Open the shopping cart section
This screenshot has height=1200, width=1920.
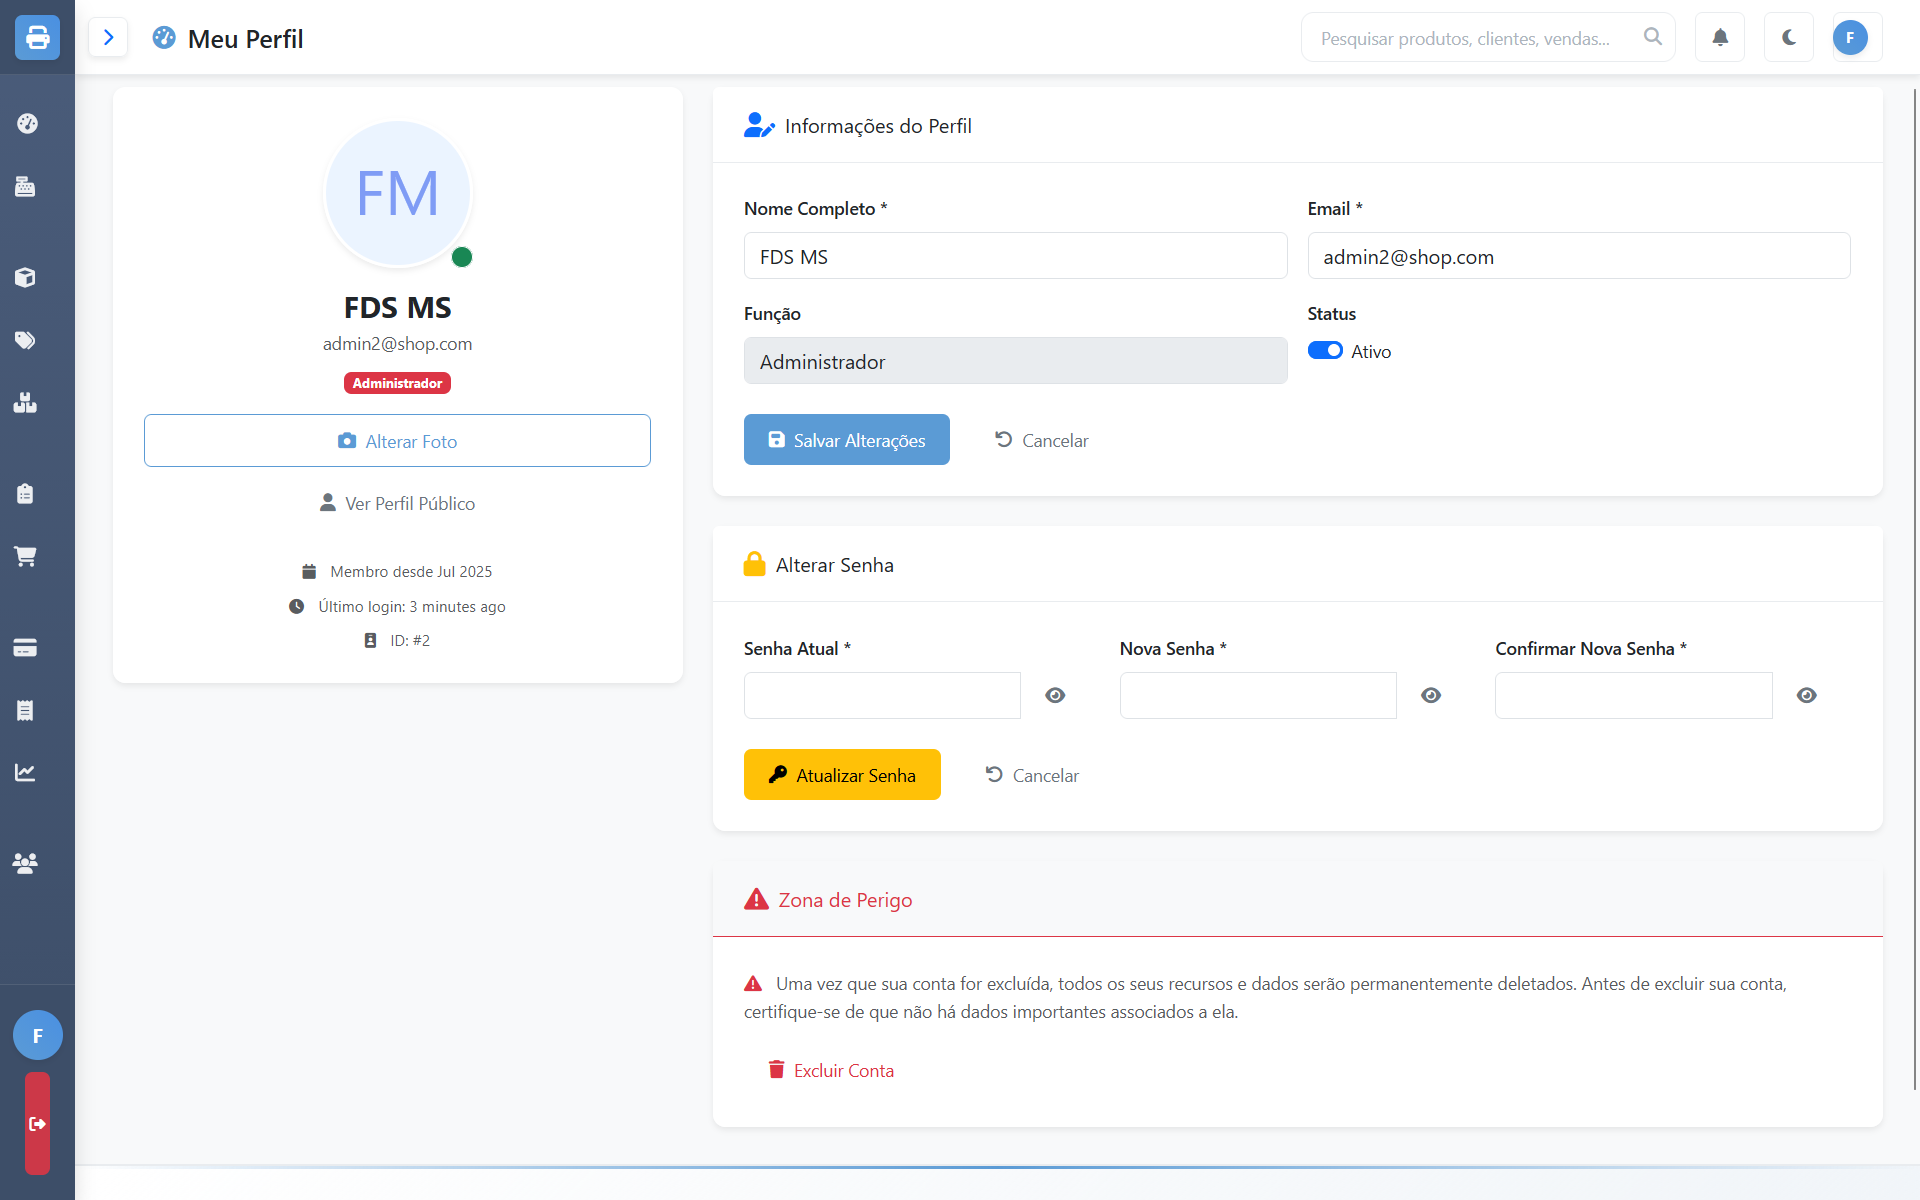pos(25,556)
